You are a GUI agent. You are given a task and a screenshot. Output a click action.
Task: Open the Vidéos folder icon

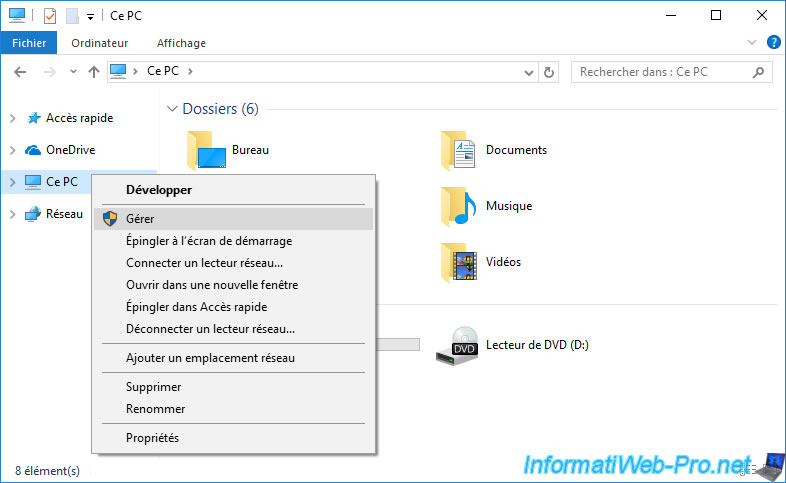click(459, 262)
